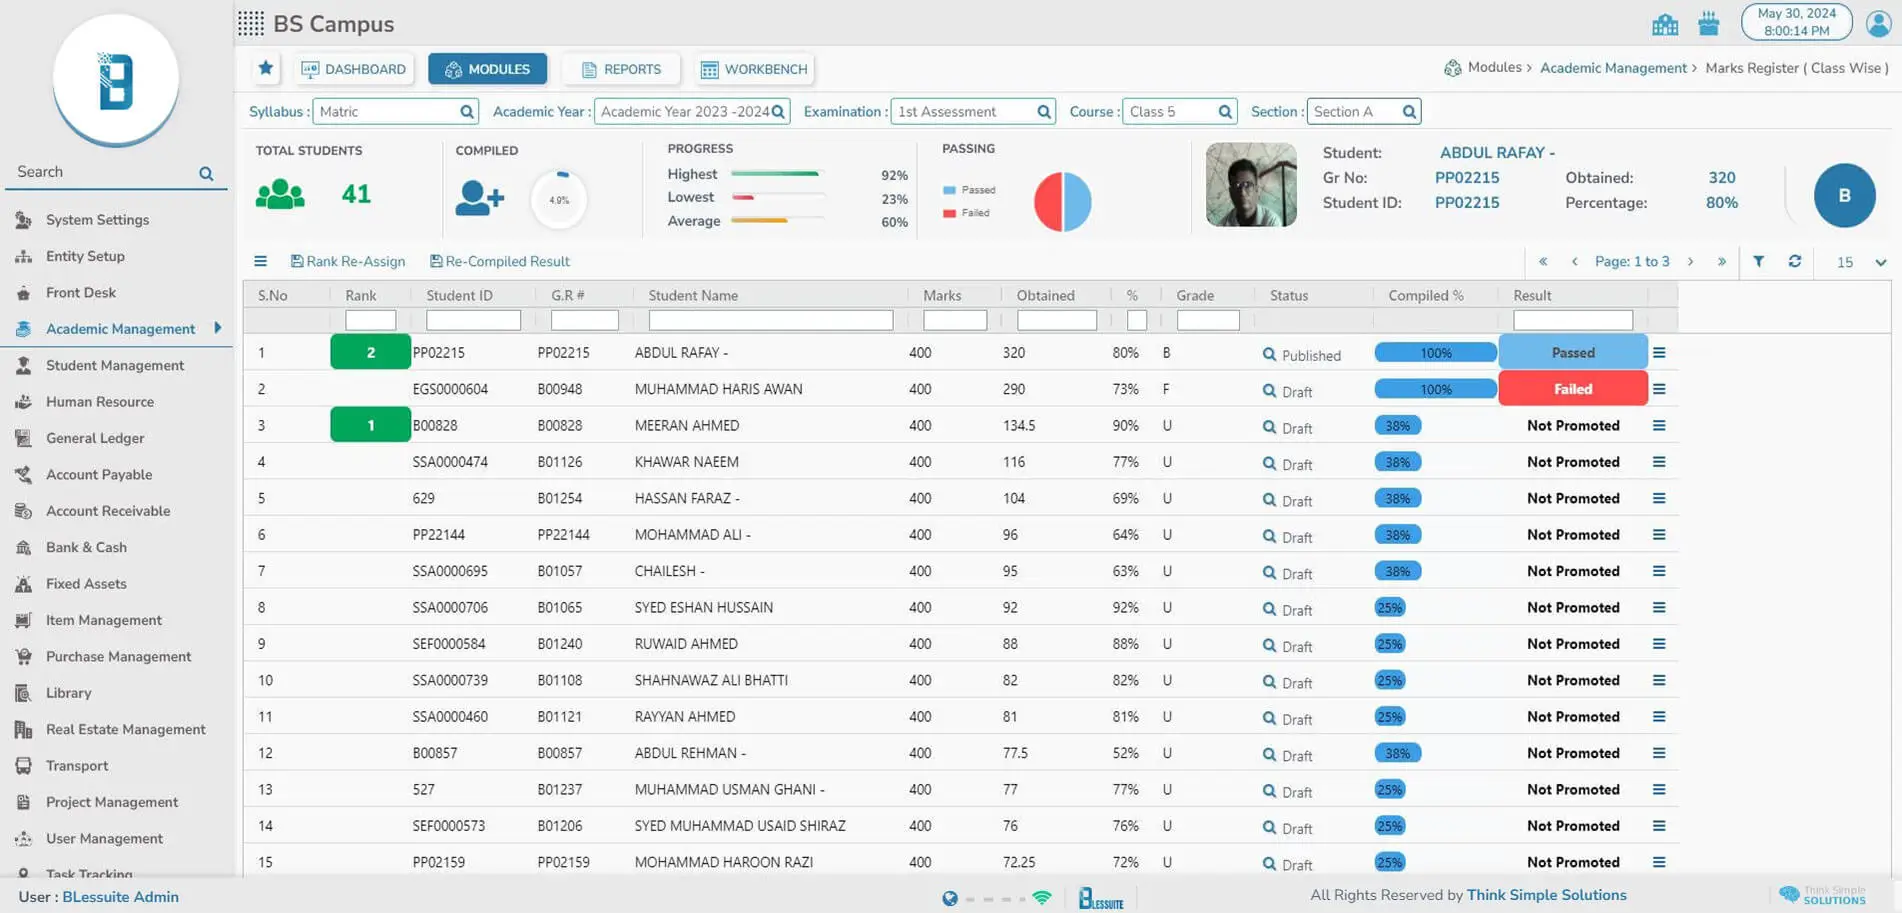Open the app grid launcher icon
The height and width of the screenshot is (913, 1902).
point(251,23)
